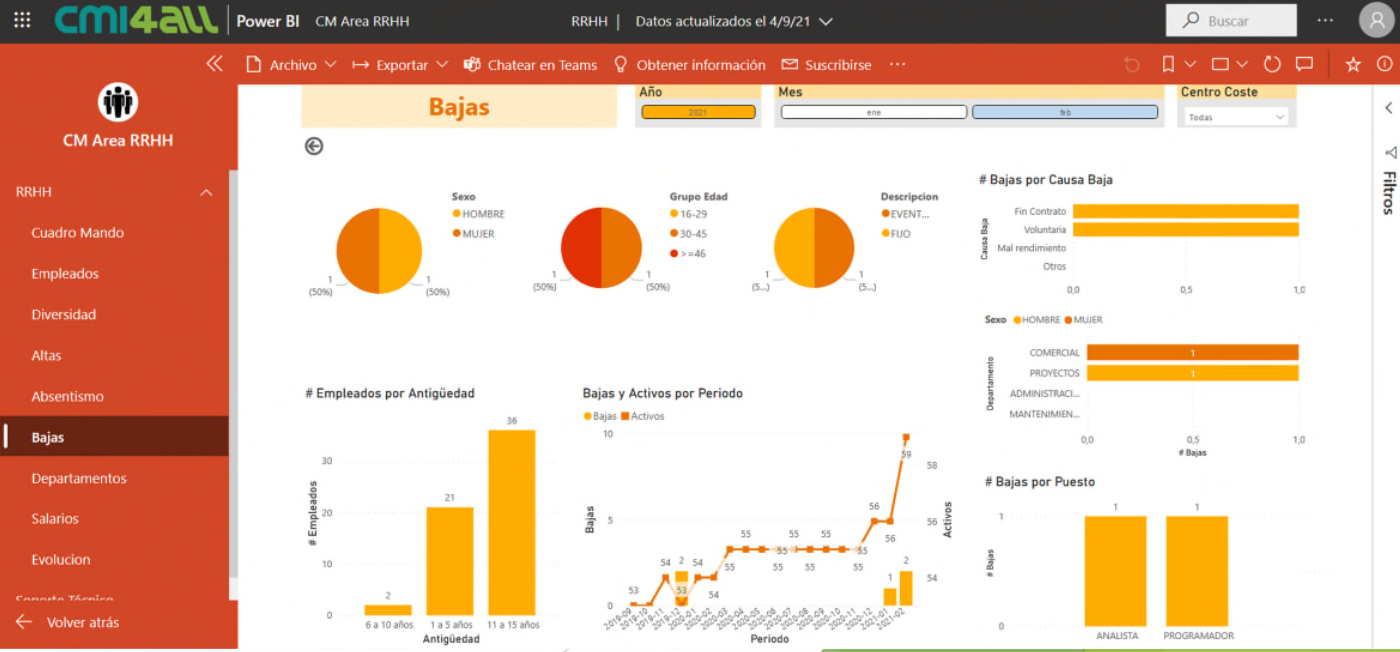Open the app launcher grid icon

pyautogui.click(x=22, y=20)
